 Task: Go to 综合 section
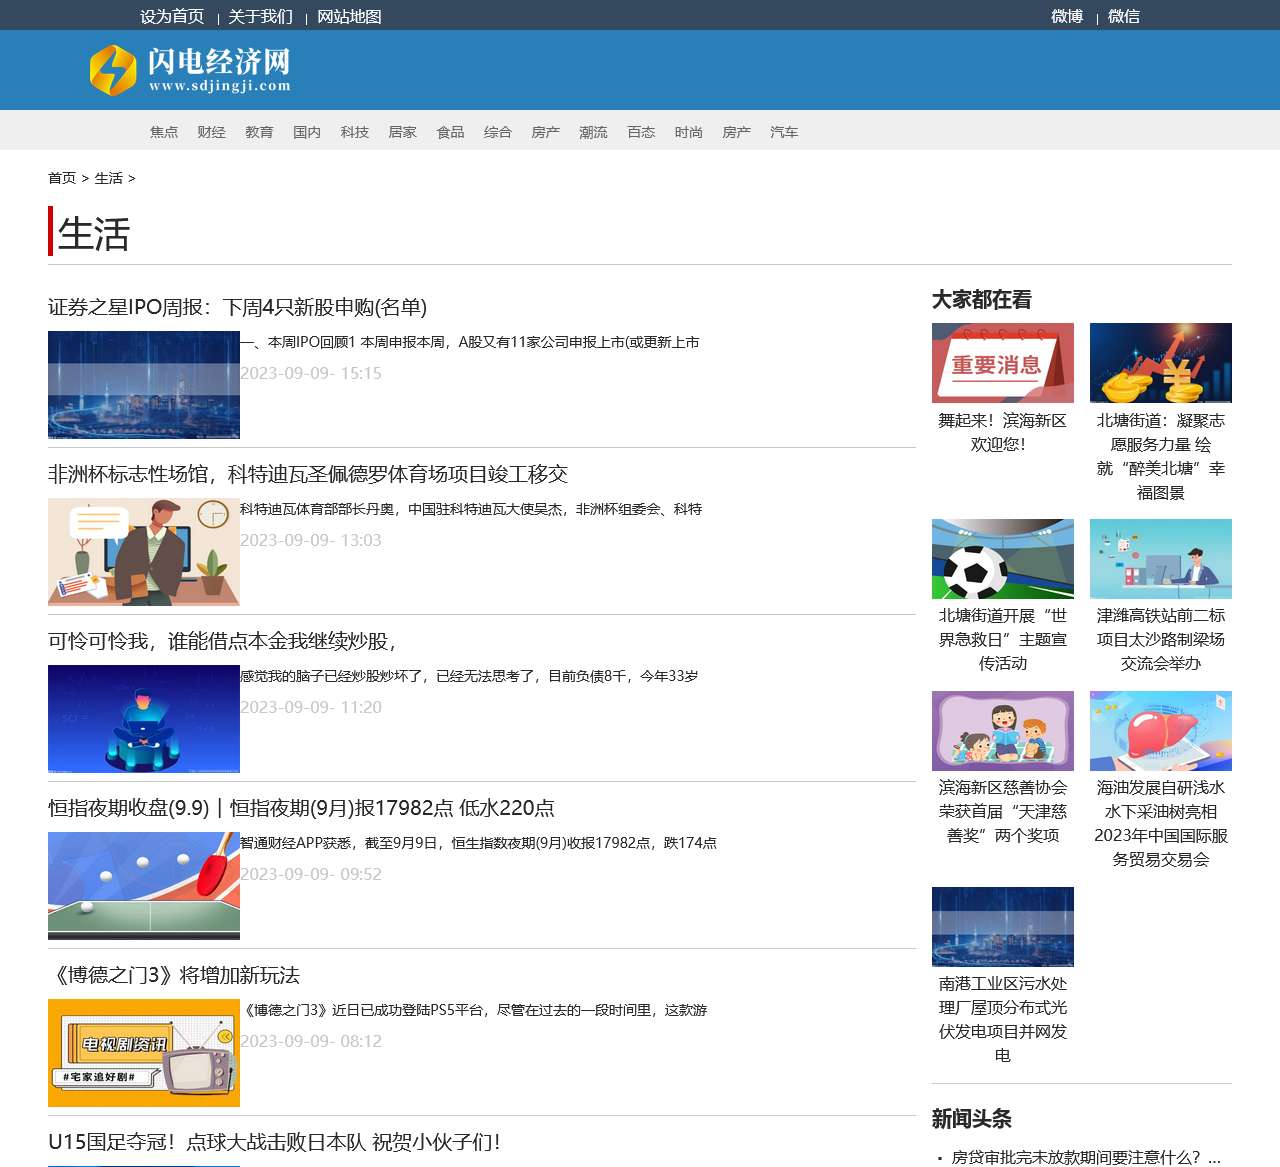coord(498,132)
